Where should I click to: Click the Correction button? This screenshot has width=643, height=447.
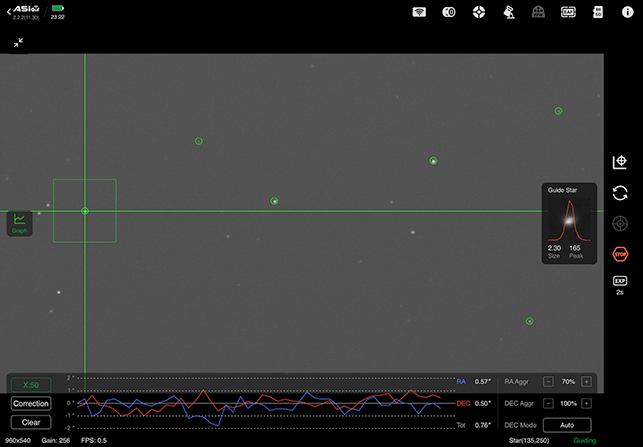[31, 404]
